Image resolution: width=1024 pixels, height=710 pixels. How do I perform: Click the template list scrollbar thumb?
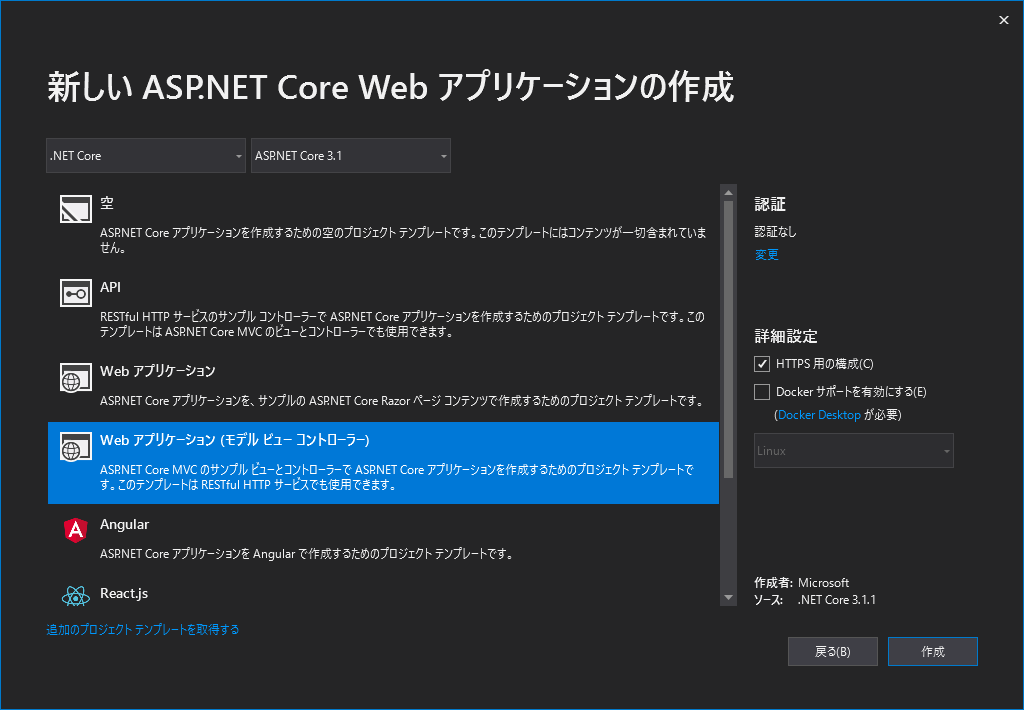coord(728,340)
